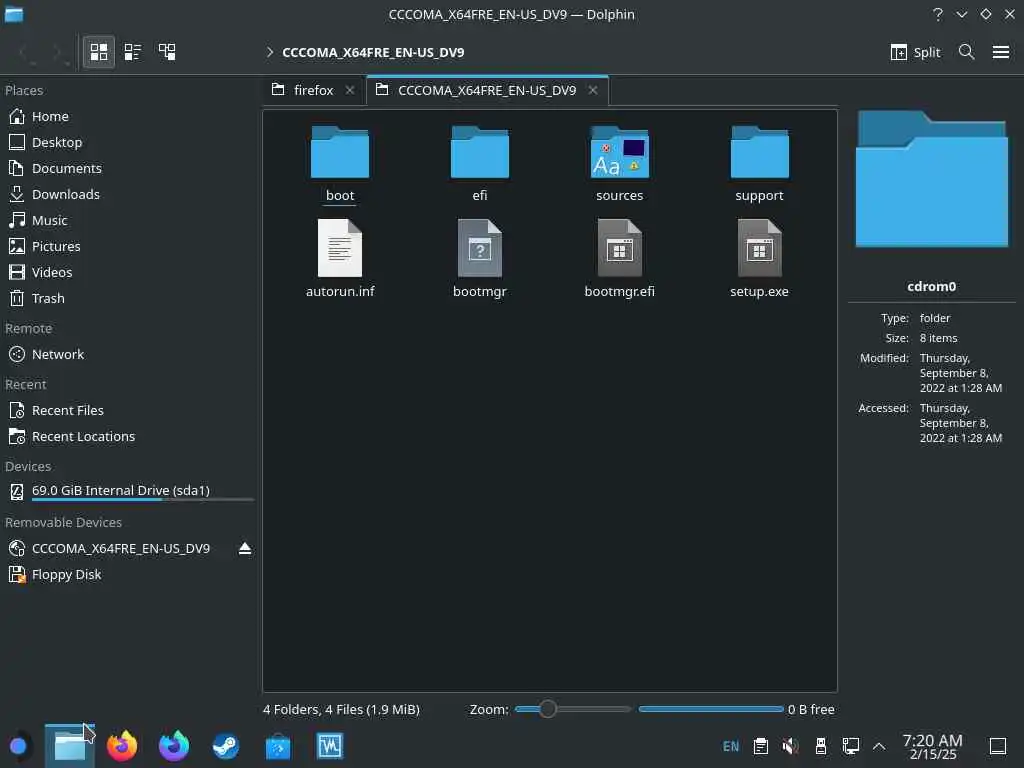Activate Split view

pyautogui.click(x=915, y=52)
